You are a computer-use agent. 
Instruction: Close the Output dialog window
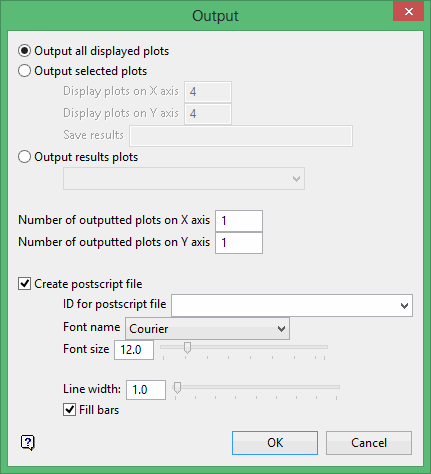point(408,12)
